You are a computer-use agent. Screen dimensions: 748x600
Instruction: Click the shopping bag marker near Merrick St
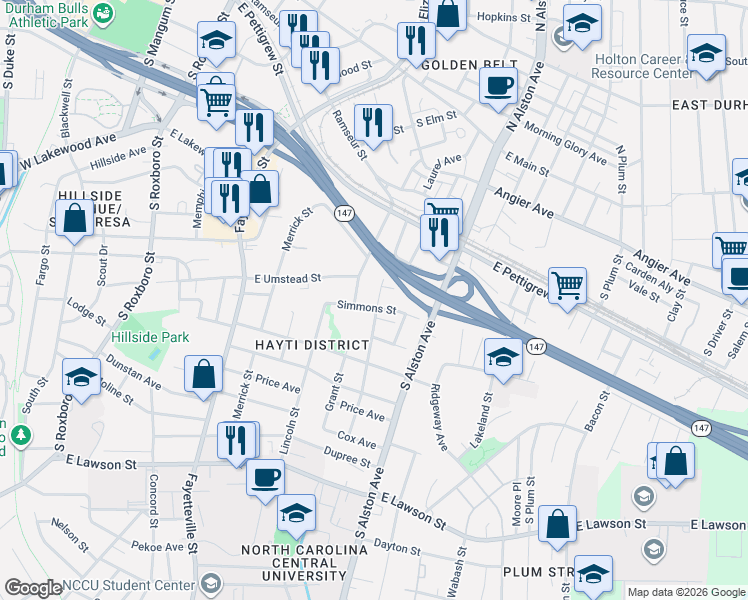click(260, 193)
